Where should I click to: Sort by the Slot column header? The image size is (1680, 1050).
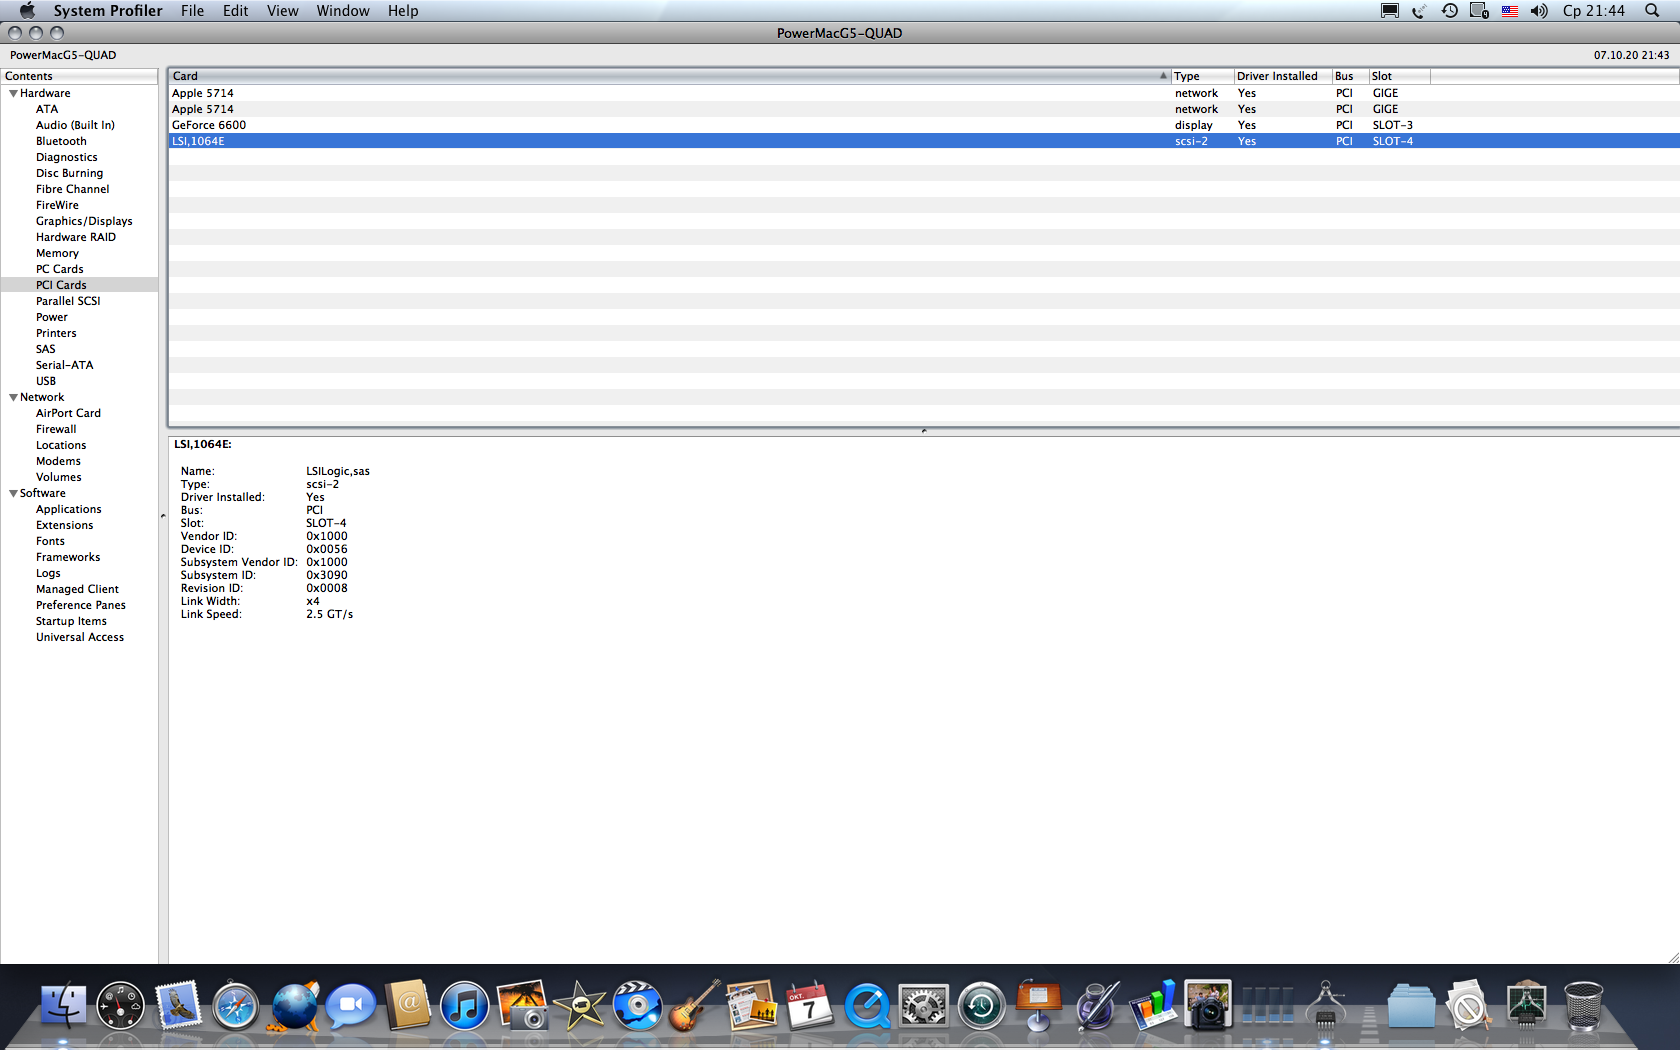coord(1399,76)
